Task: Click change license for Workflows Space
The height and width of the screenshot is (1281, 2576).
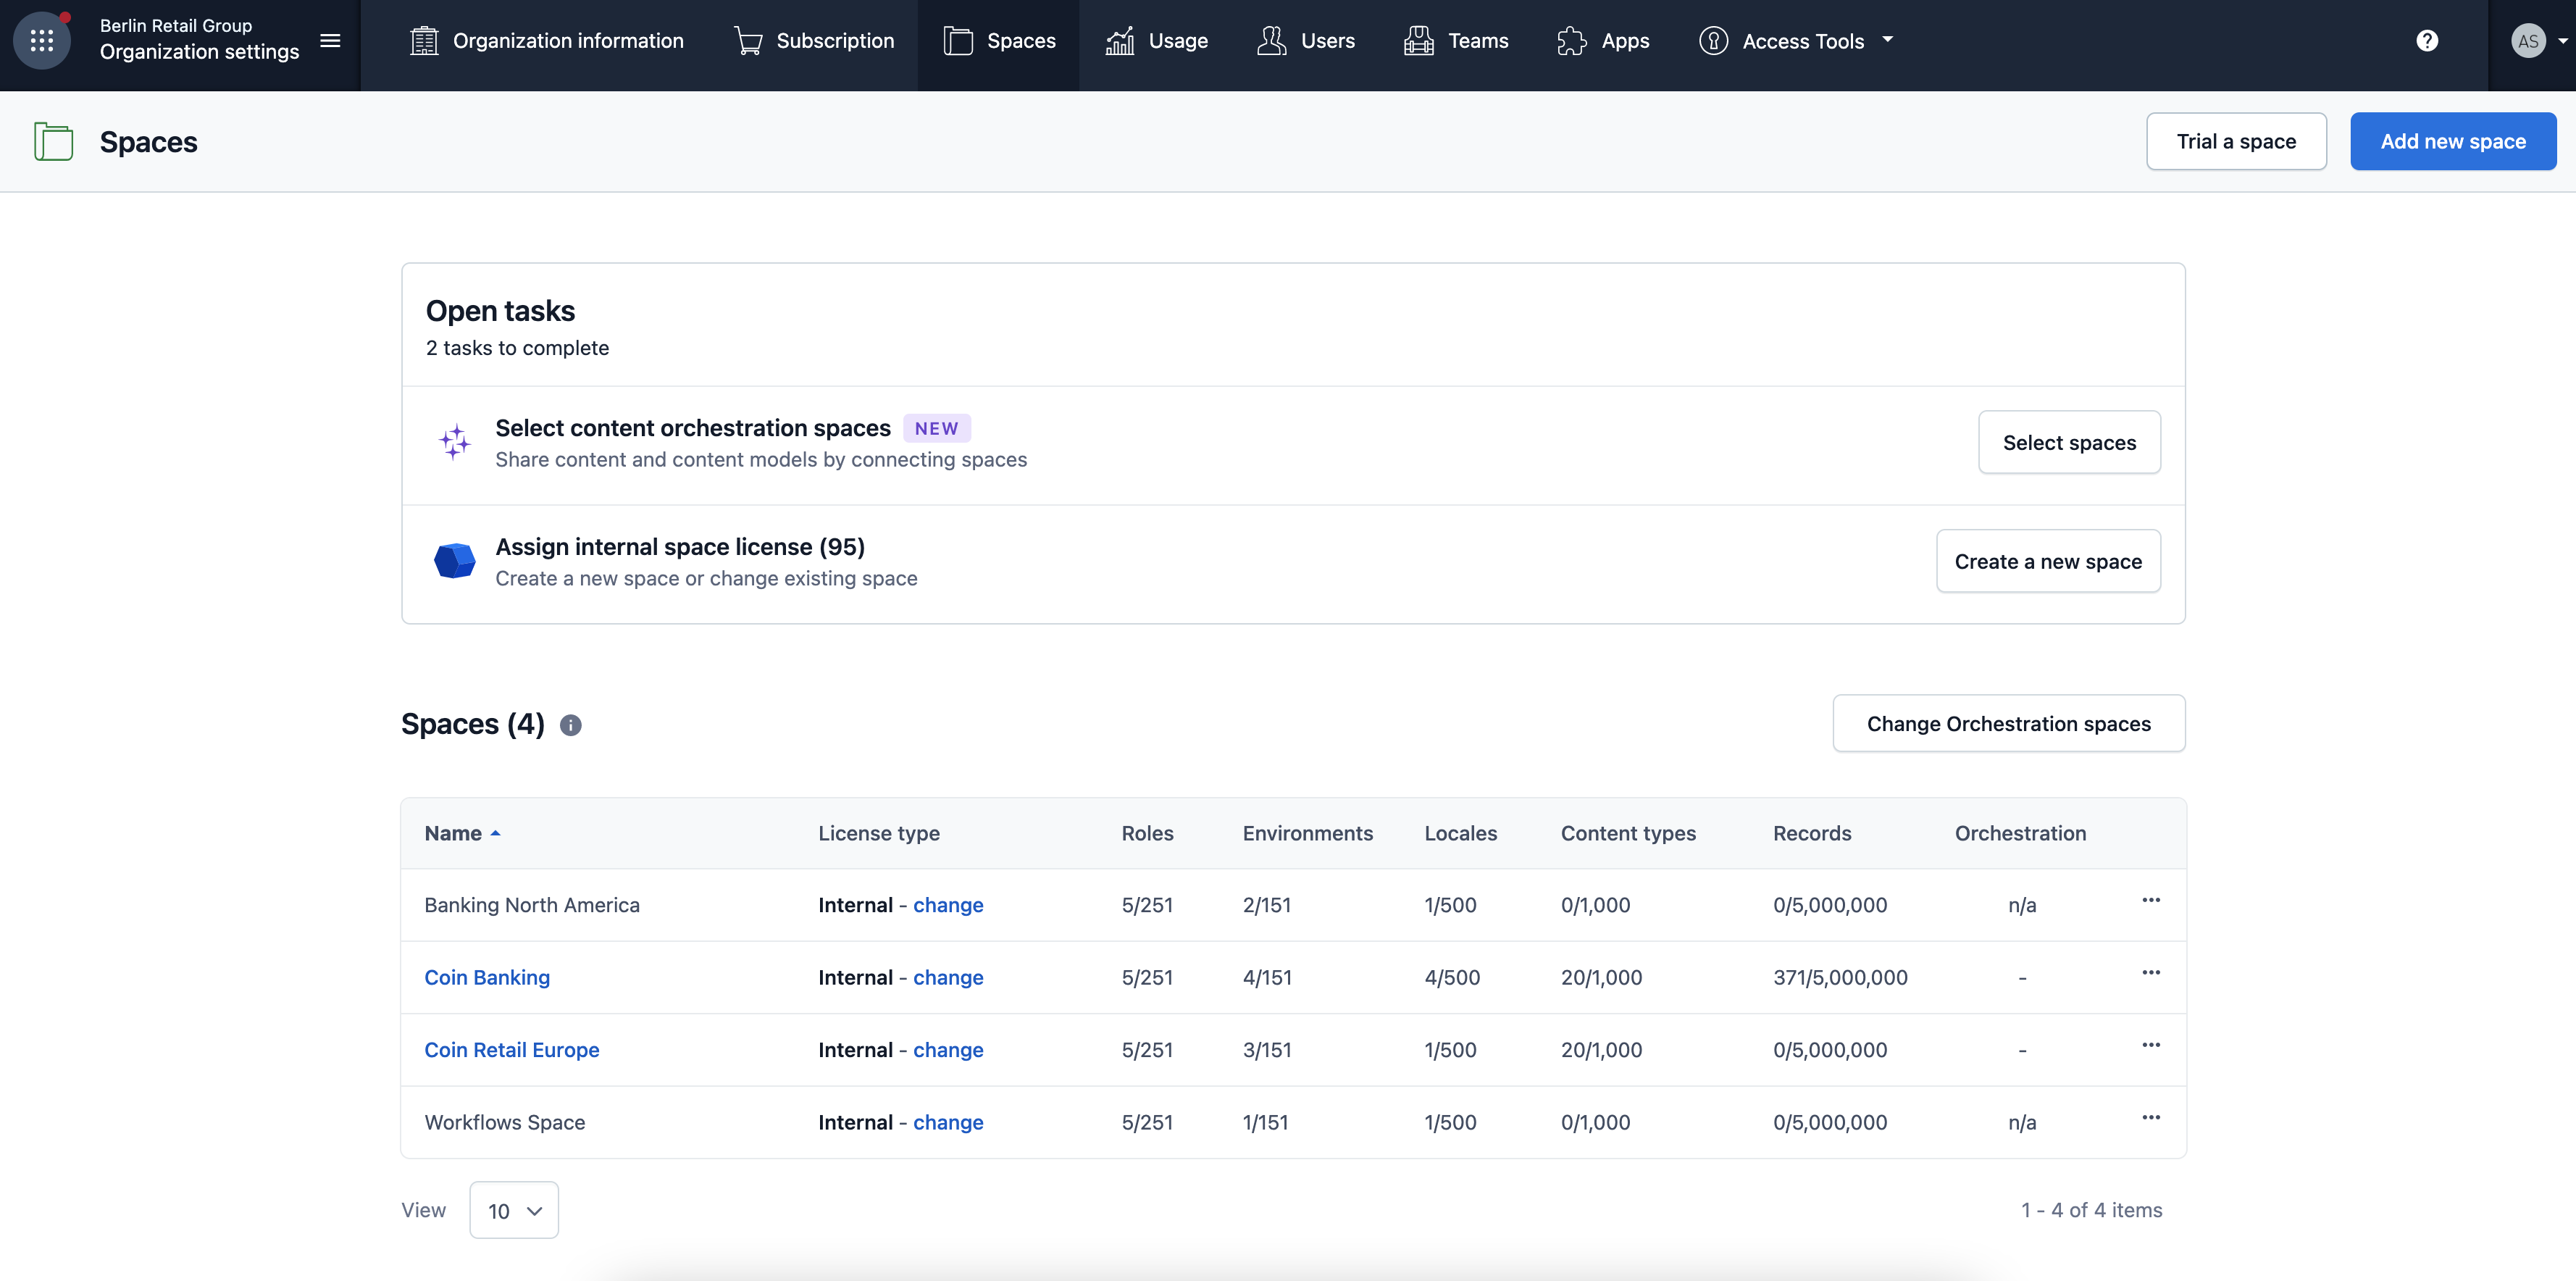Action: pos(947,1122)
